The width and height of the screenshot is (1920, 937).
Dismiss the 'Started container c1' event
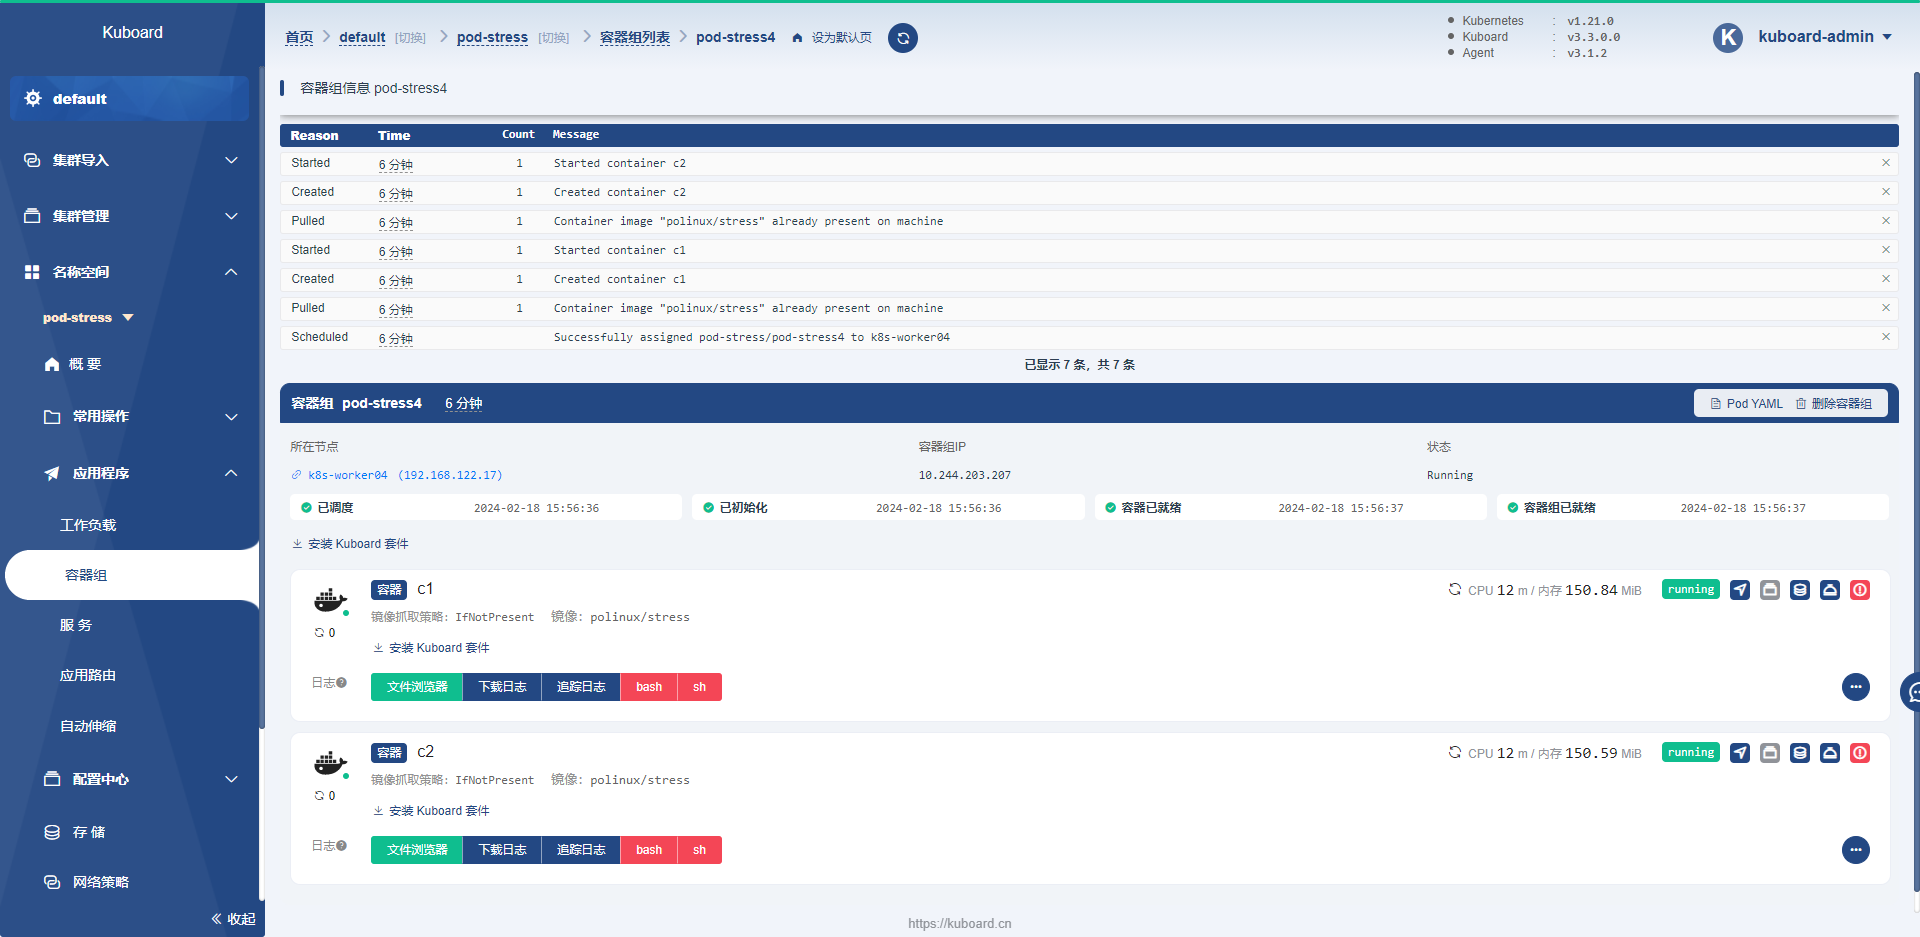(x=1886, y=250)
